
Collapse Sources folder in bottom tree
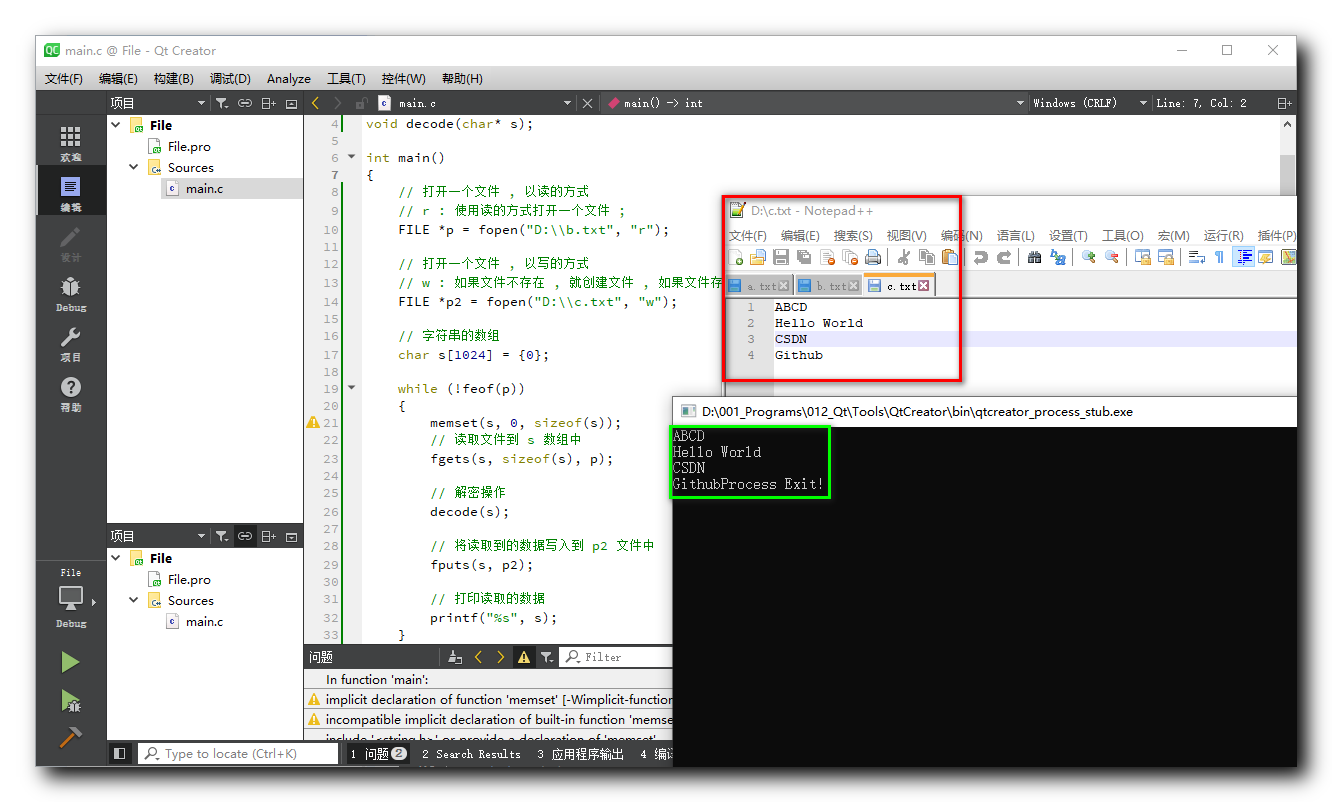coord(134,600)
